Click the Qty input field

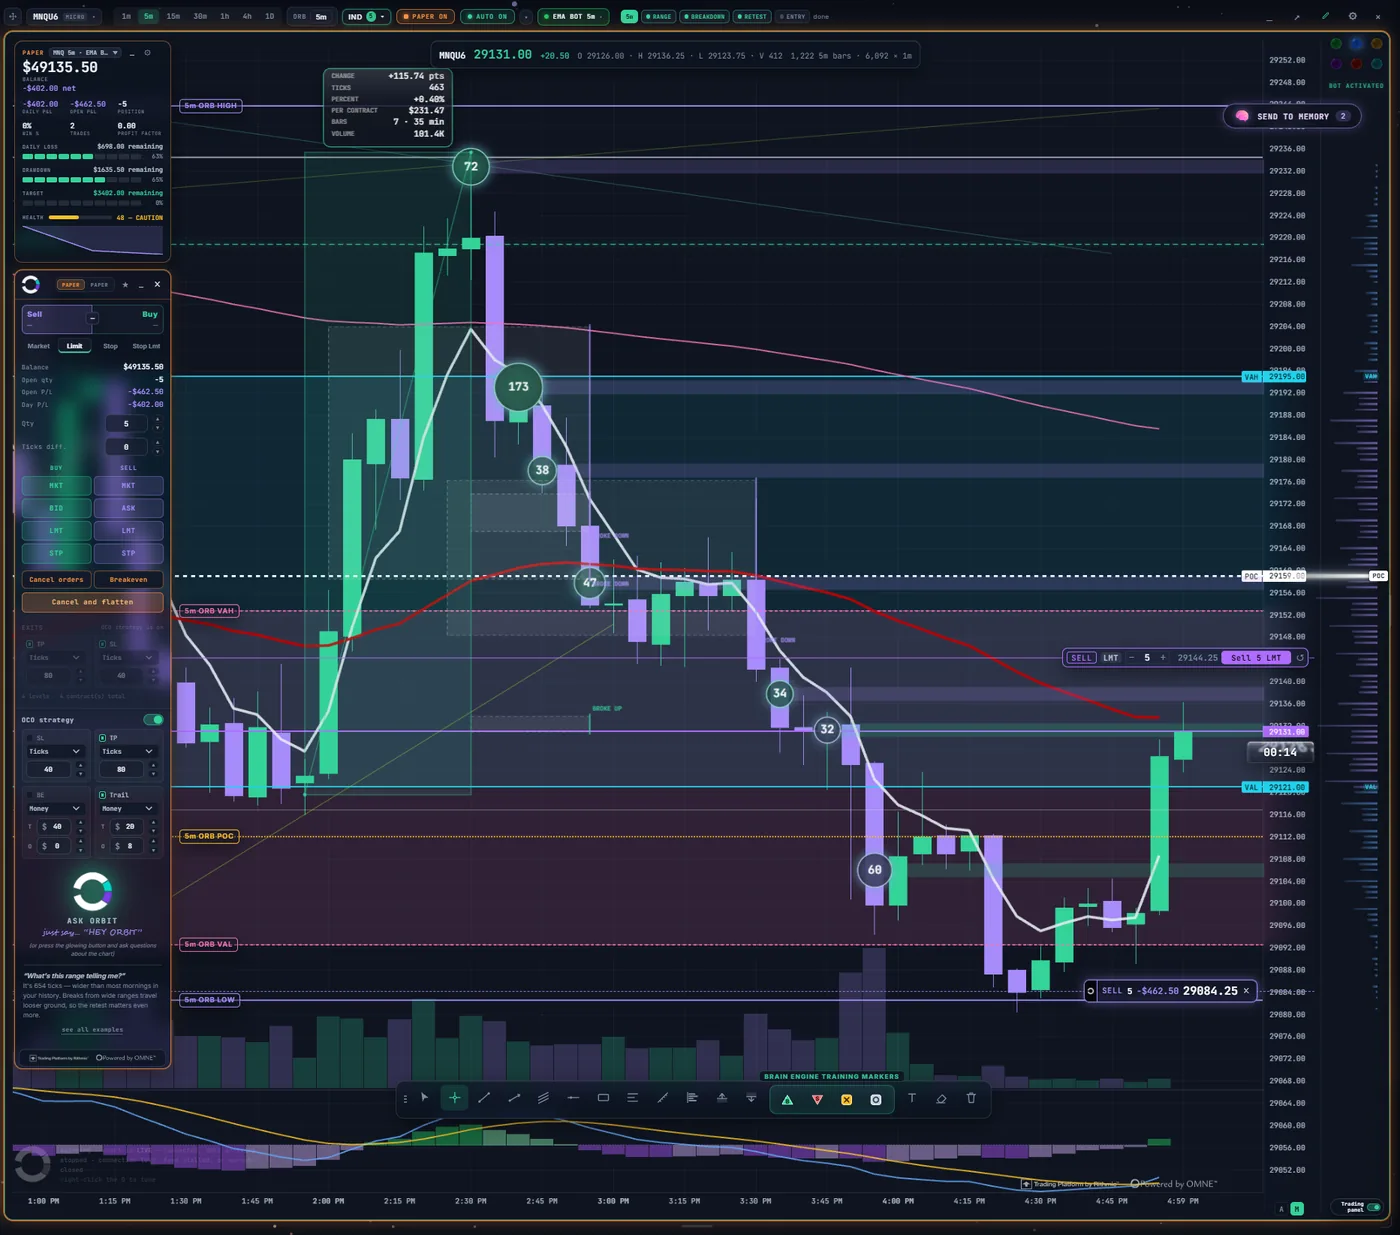[126, 424]
